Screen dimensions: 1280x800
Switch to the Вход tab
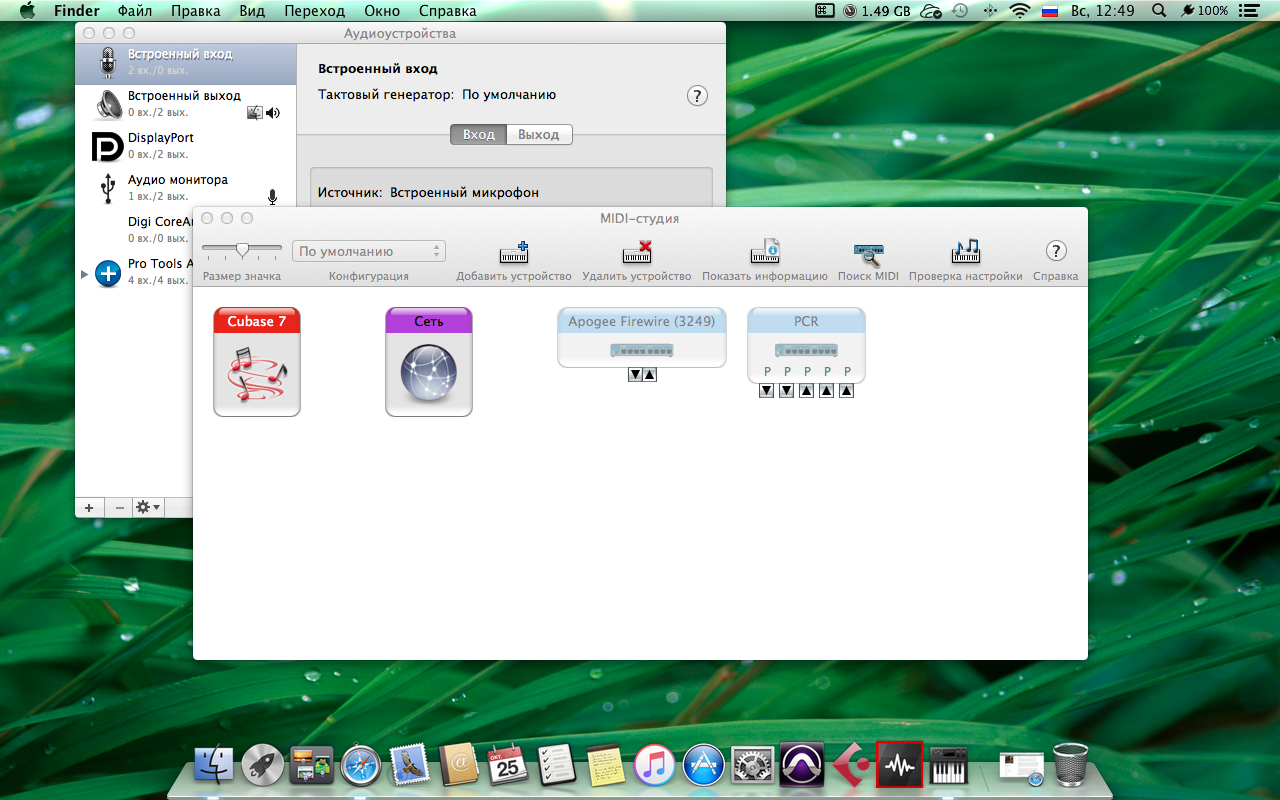tap(478, 134)
